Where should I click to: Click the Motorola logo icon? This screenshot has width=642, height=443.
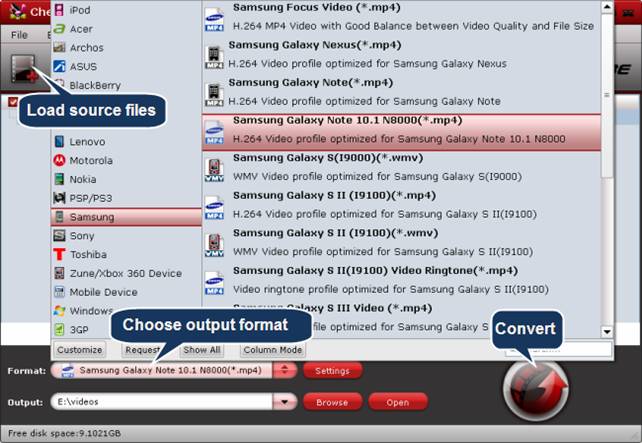(x=59, y=160)
